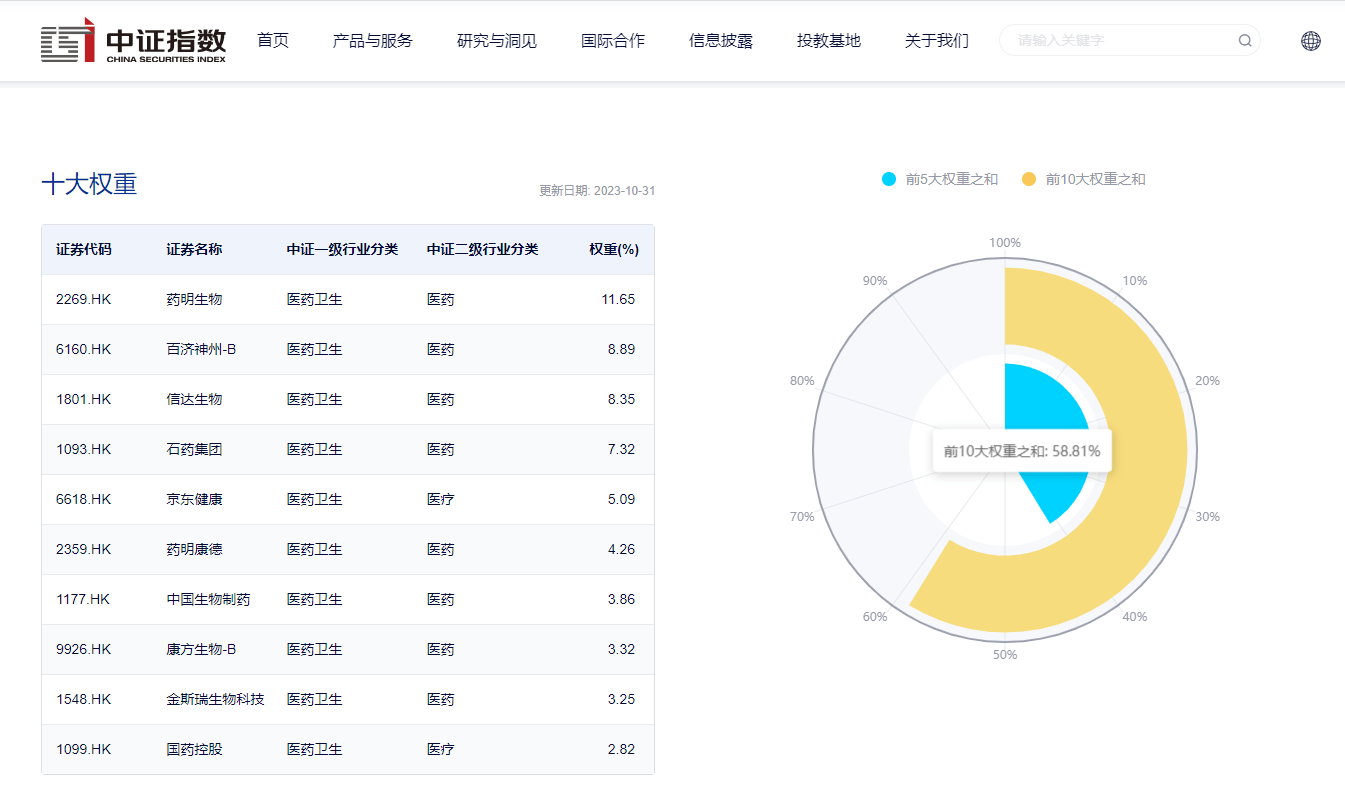Select the 6618.HK 京东健康 row
Viewport: 1345px width, 795px height.
coord(347,499)
